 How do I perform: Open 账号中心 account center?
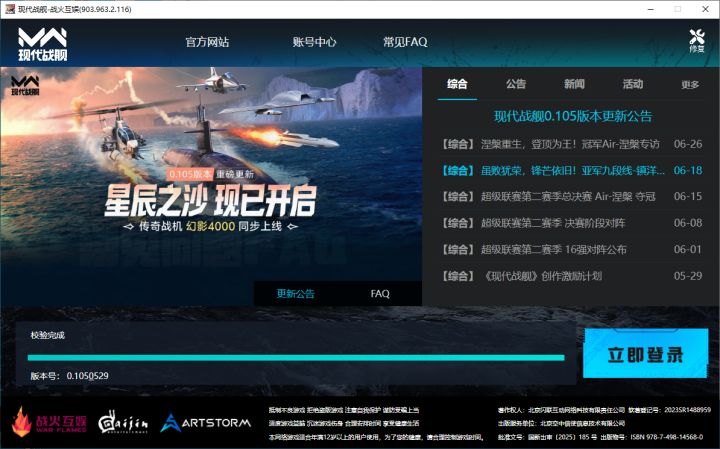pyautogui.click(x=315, y=42)
